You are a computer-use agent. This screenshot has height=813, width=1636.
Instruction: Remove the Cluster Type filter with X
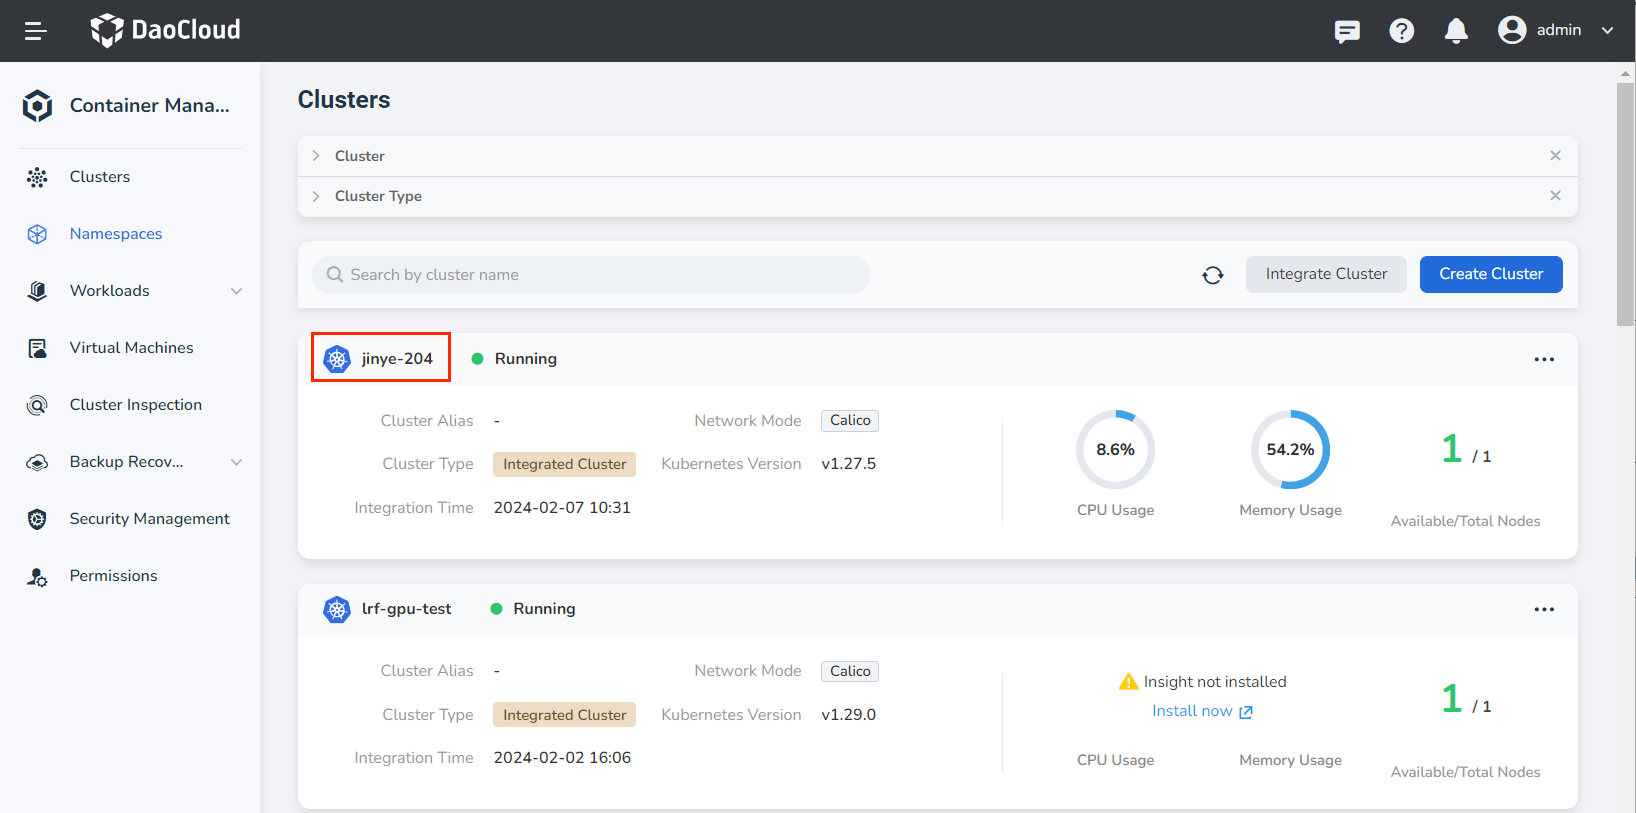pos(1555,196)
